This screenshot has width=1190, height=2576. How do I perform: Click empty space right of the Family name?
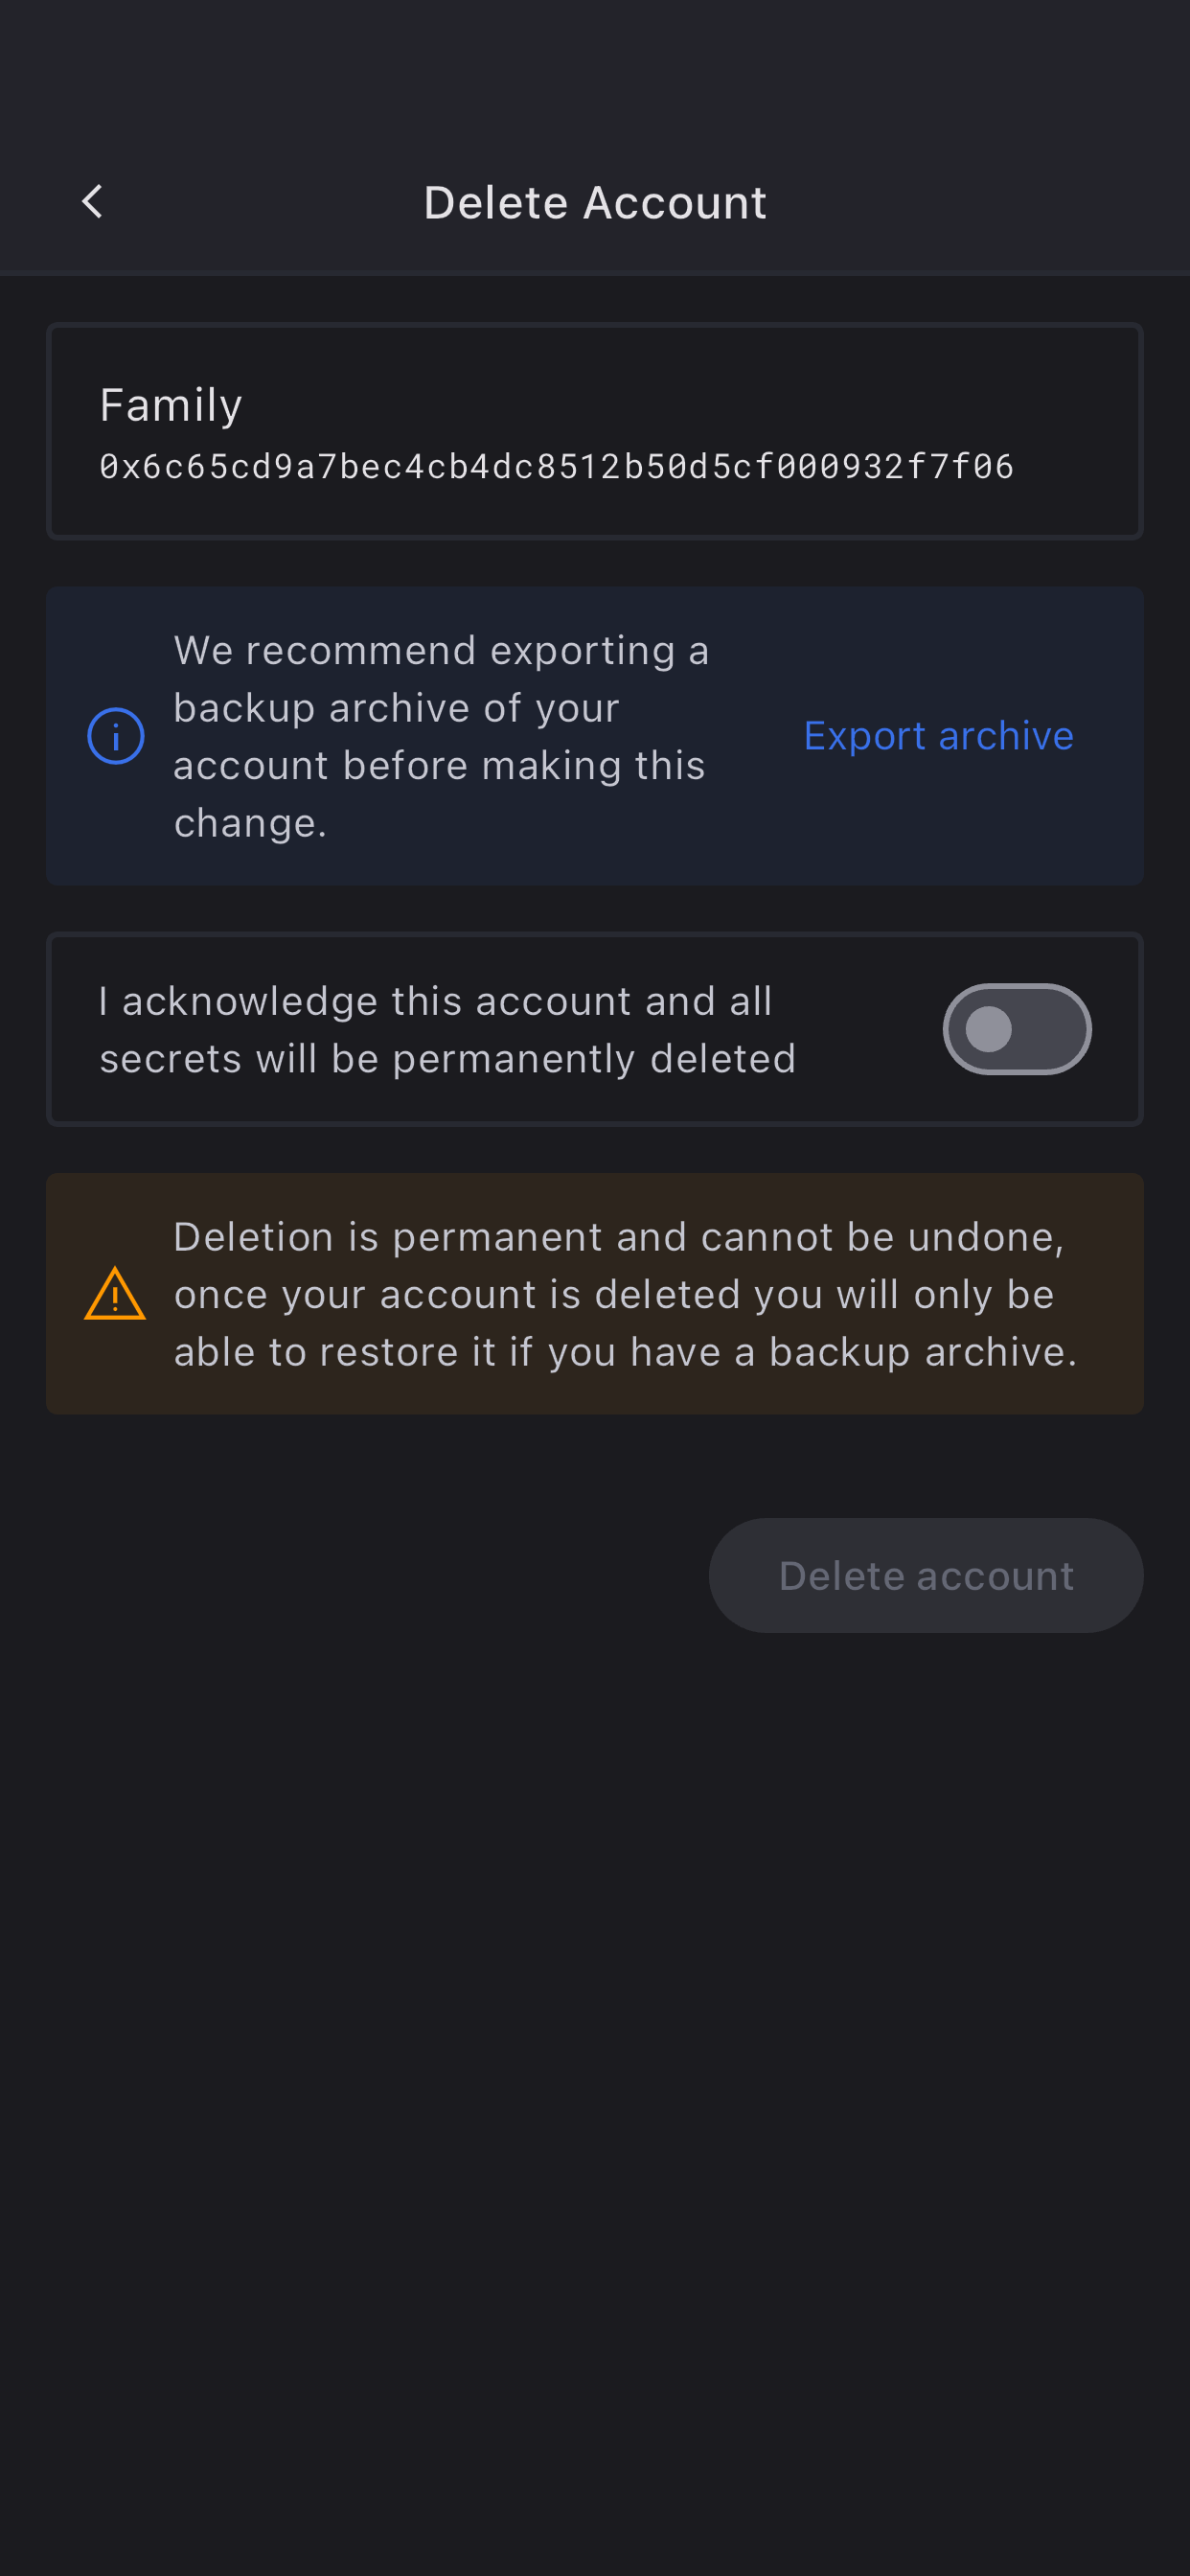point(700,405)
